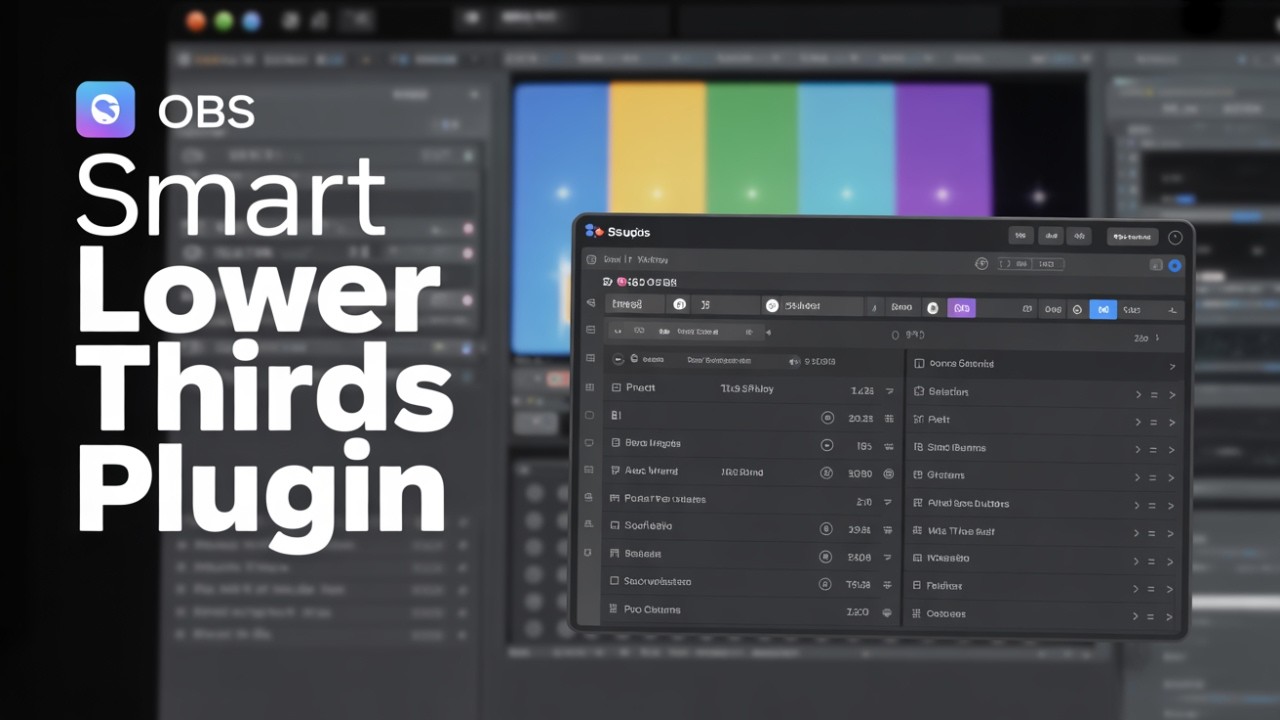
Task: Expand the top right-list row with its chevron
Action: tap(1172, 367)
